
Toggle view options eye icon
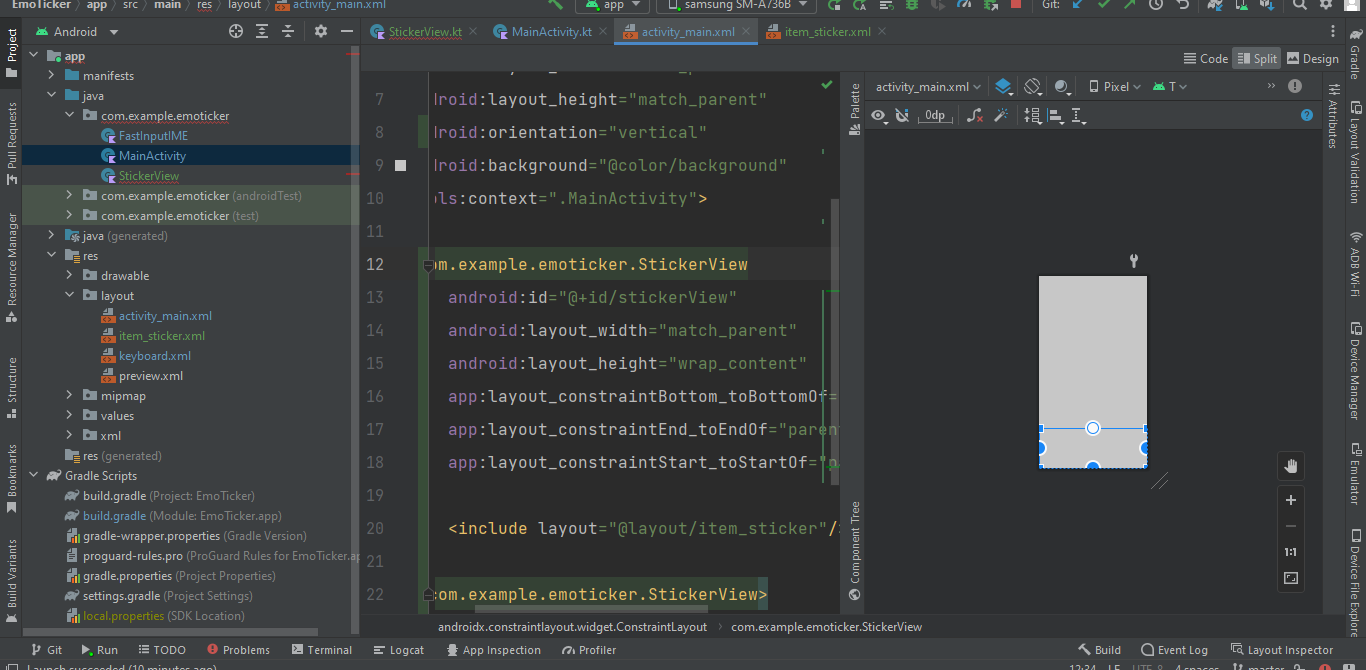pyautogui.click(x=879, y=116)
